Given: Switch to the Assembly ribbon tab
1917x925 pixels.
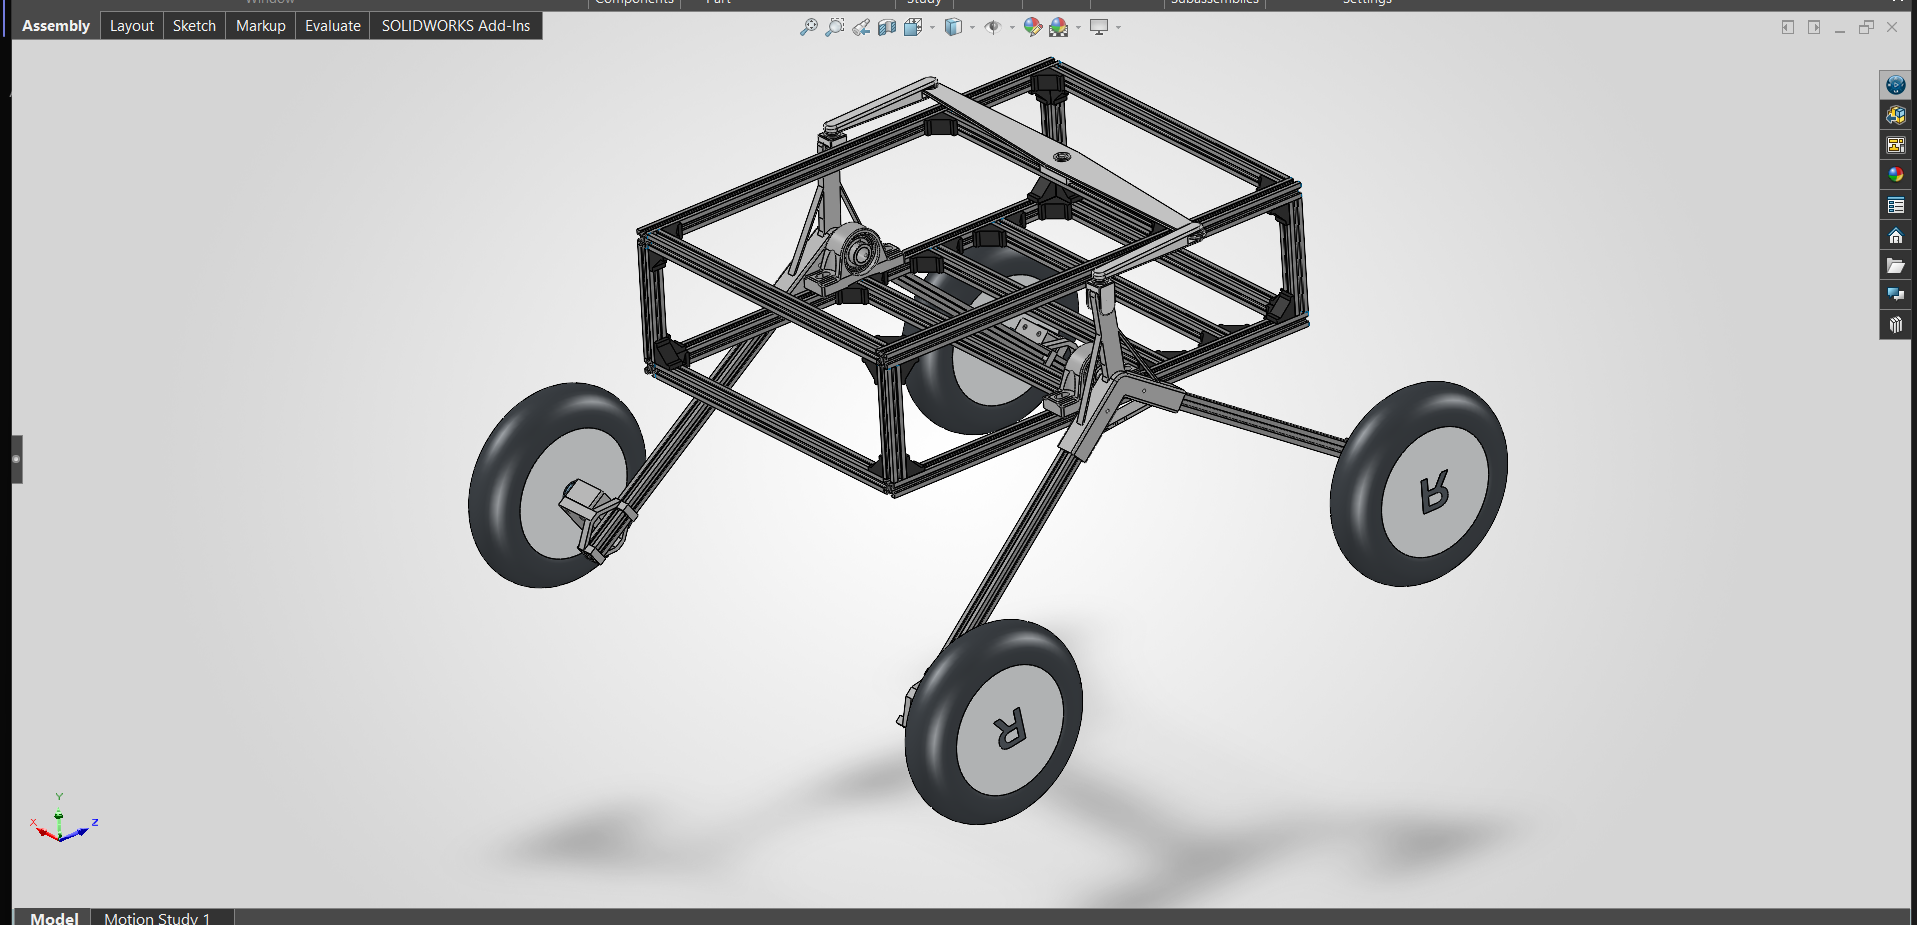Looking at the screenshot, I should 56,26.
